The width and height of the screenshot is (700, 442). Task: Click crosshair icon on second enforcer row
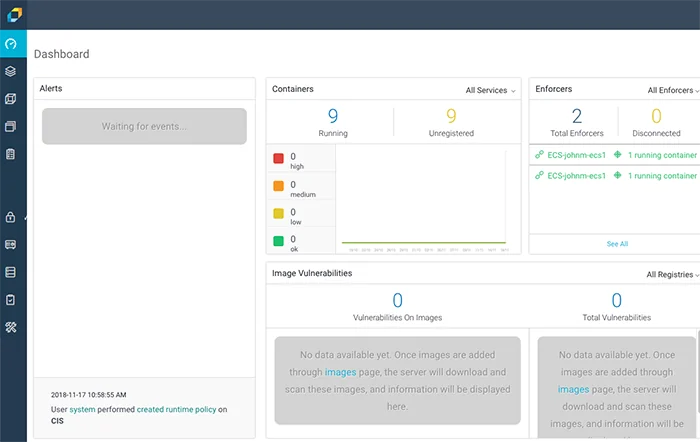[x=617, y=175]
